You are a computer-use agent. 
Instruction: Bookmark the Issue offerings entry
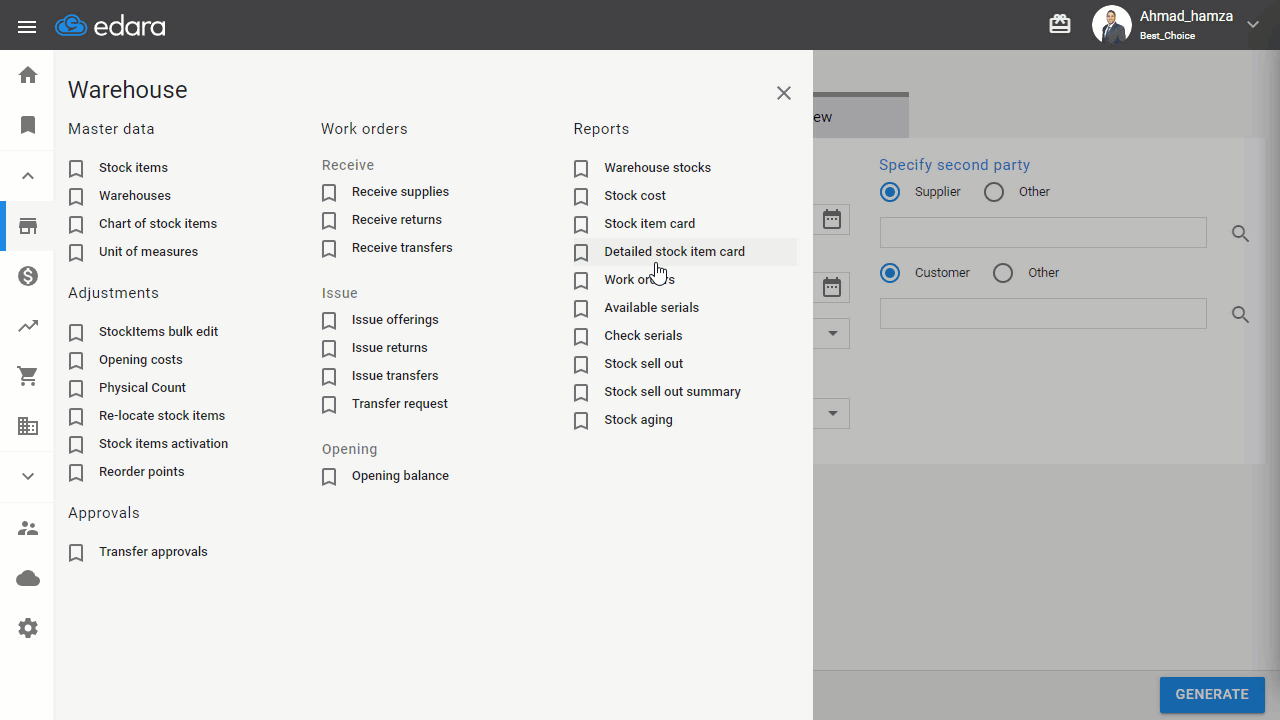(329, 321)
